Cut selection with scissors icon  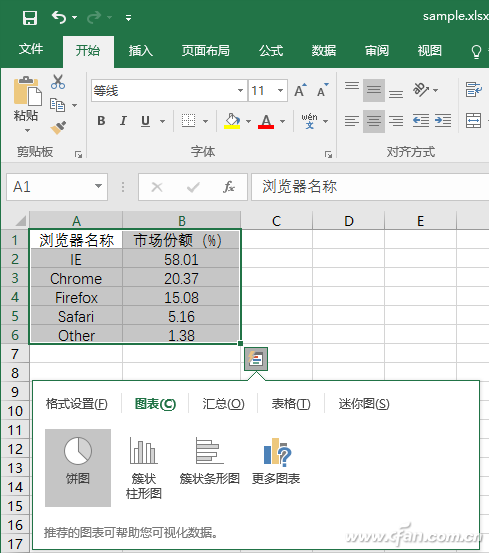58,82
